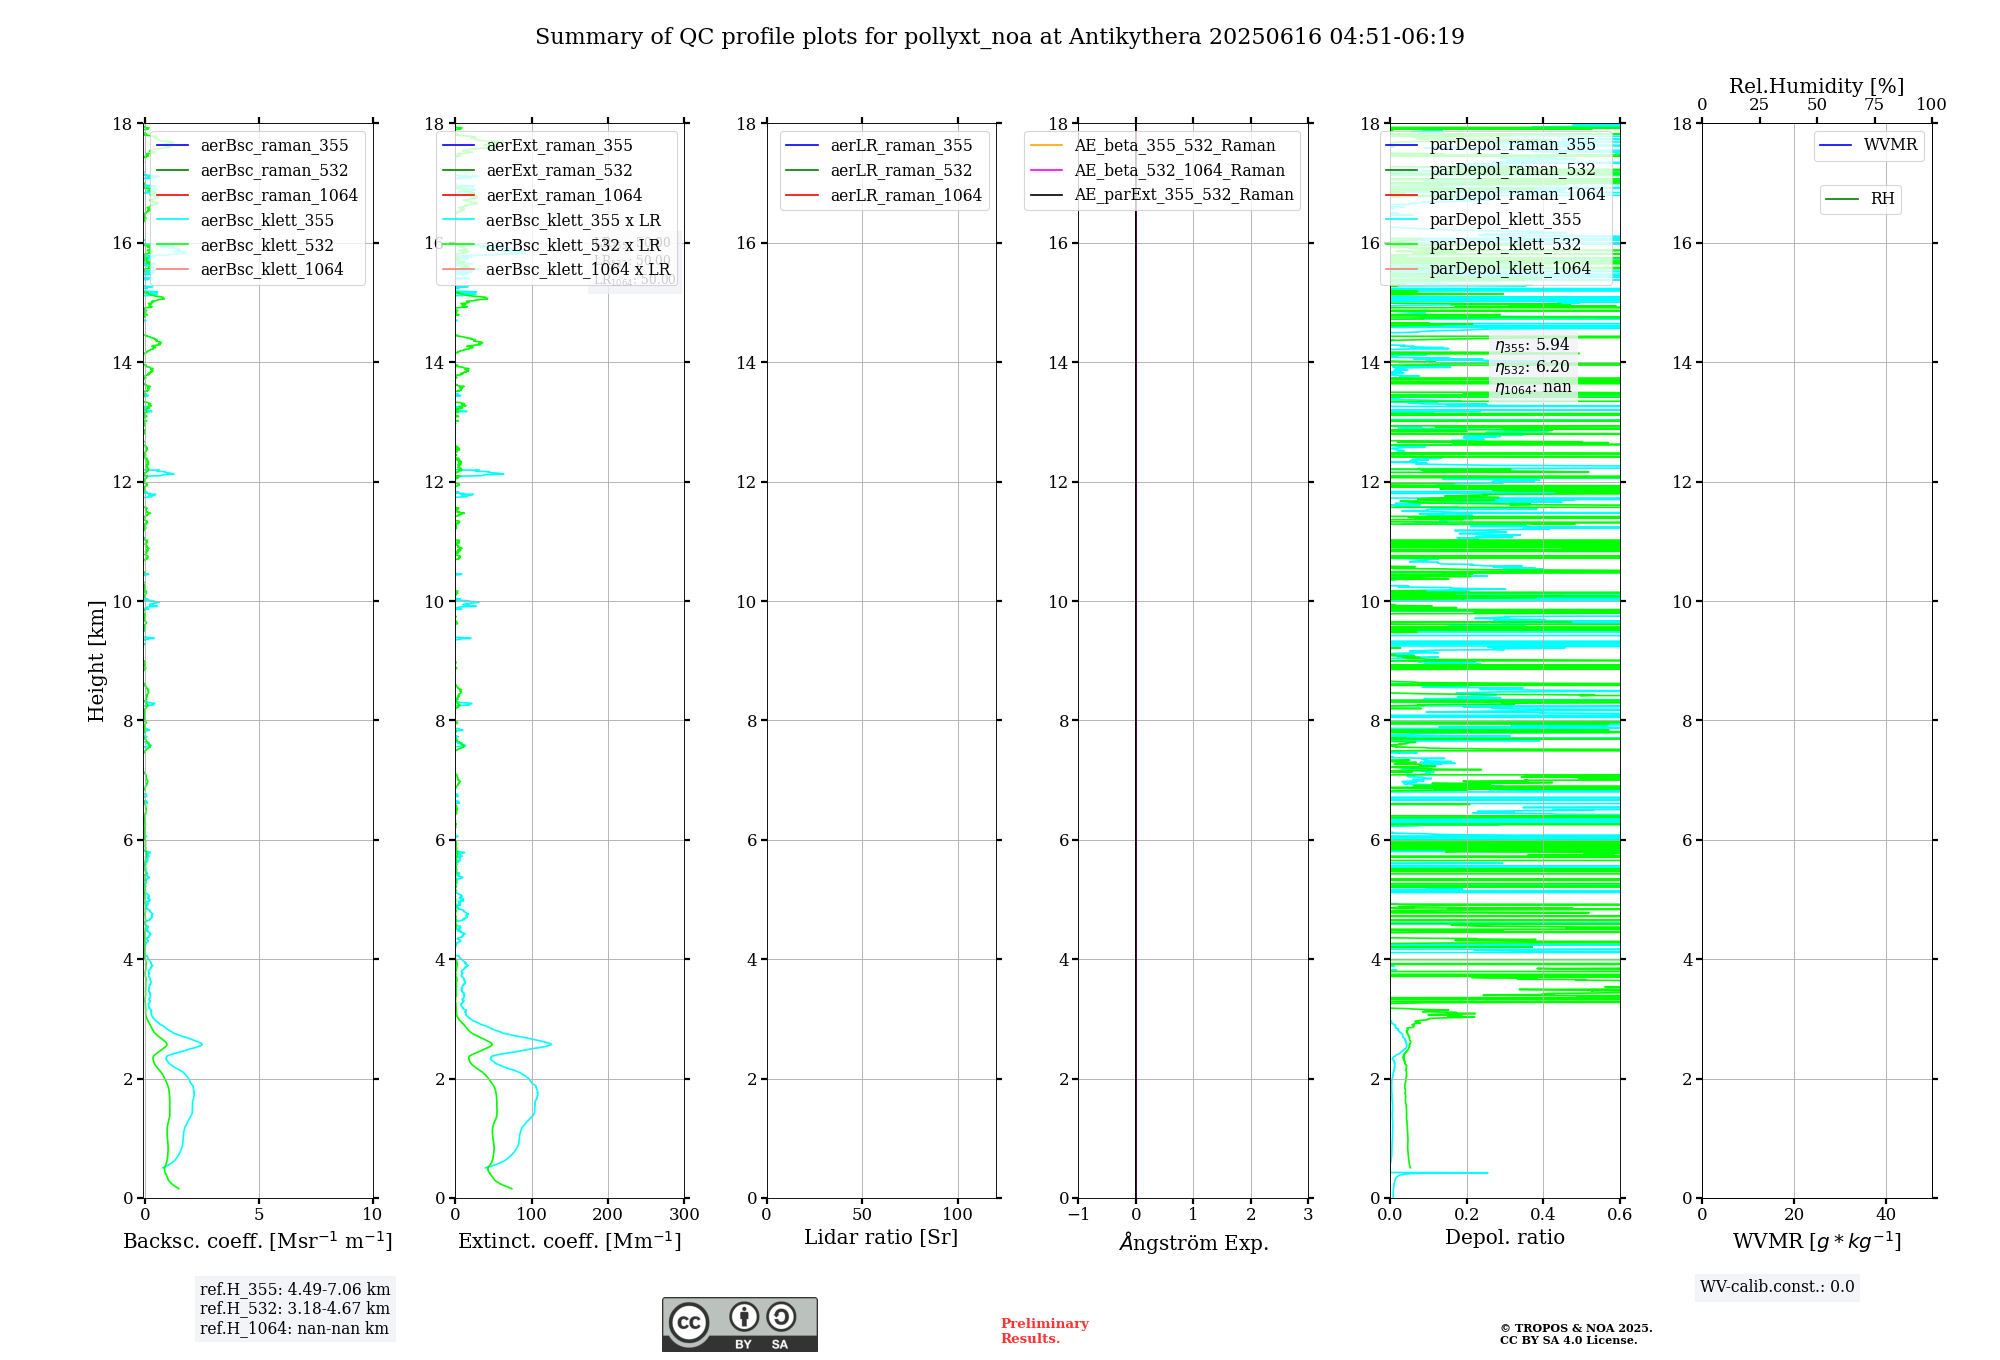Click the Backsc. coeff. axis label
The width and height of the screenshot is (2000, 1360).
coord(258,1241)
